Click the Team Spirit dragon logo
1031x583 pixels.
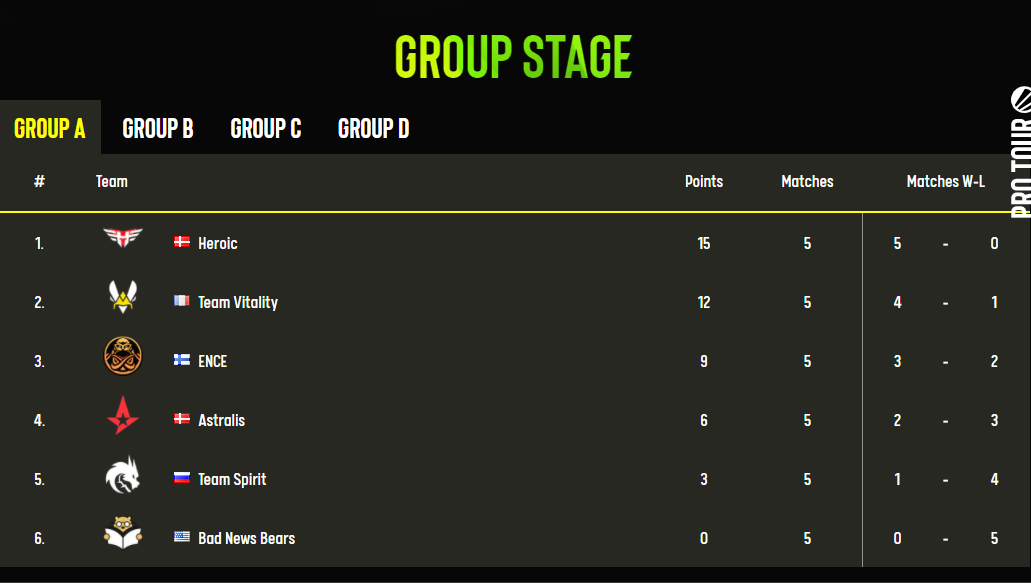(x=123, y=475)
